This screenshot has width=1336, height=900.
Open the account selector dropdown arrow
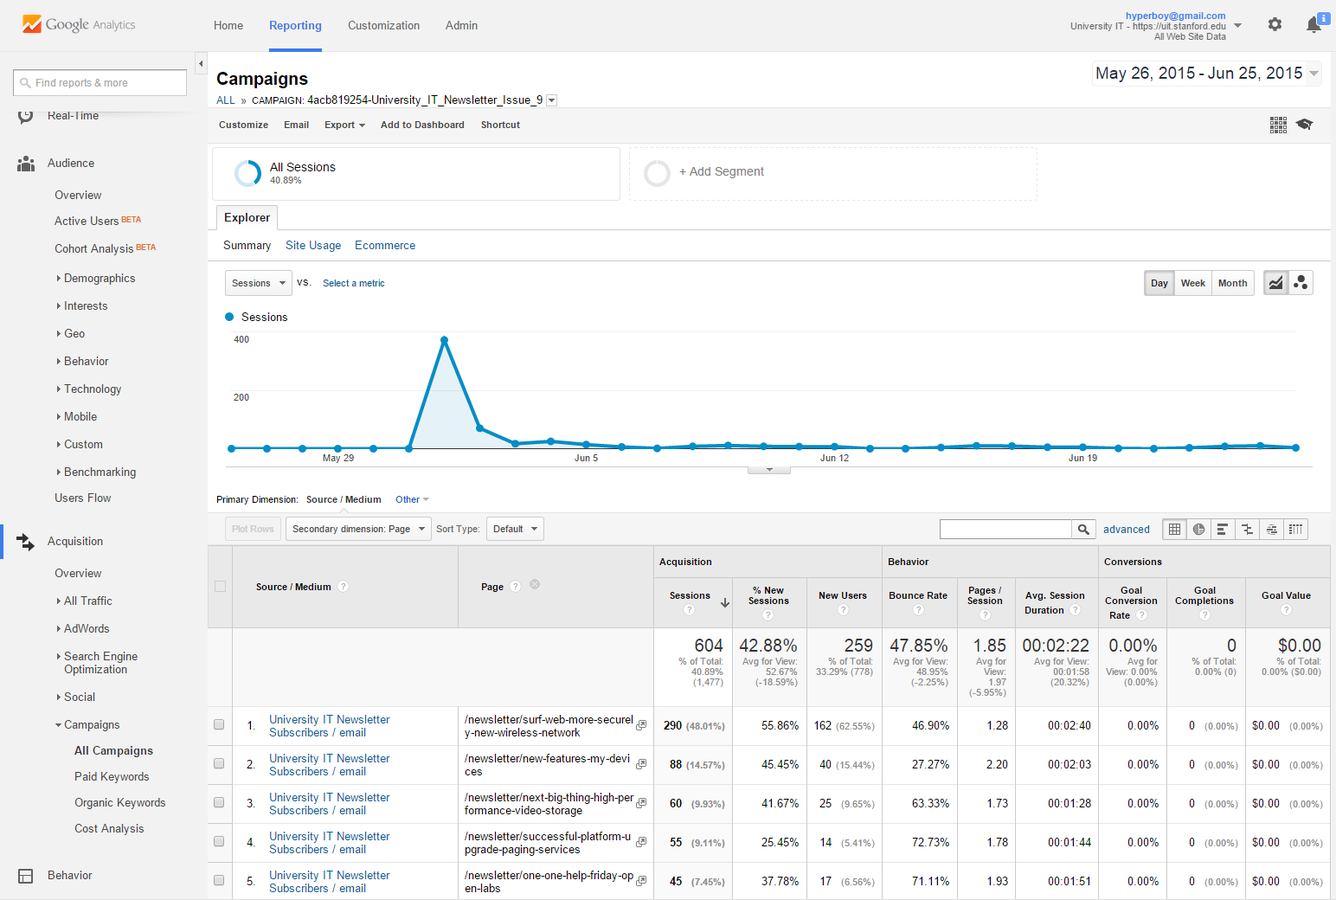point(1238,25)
